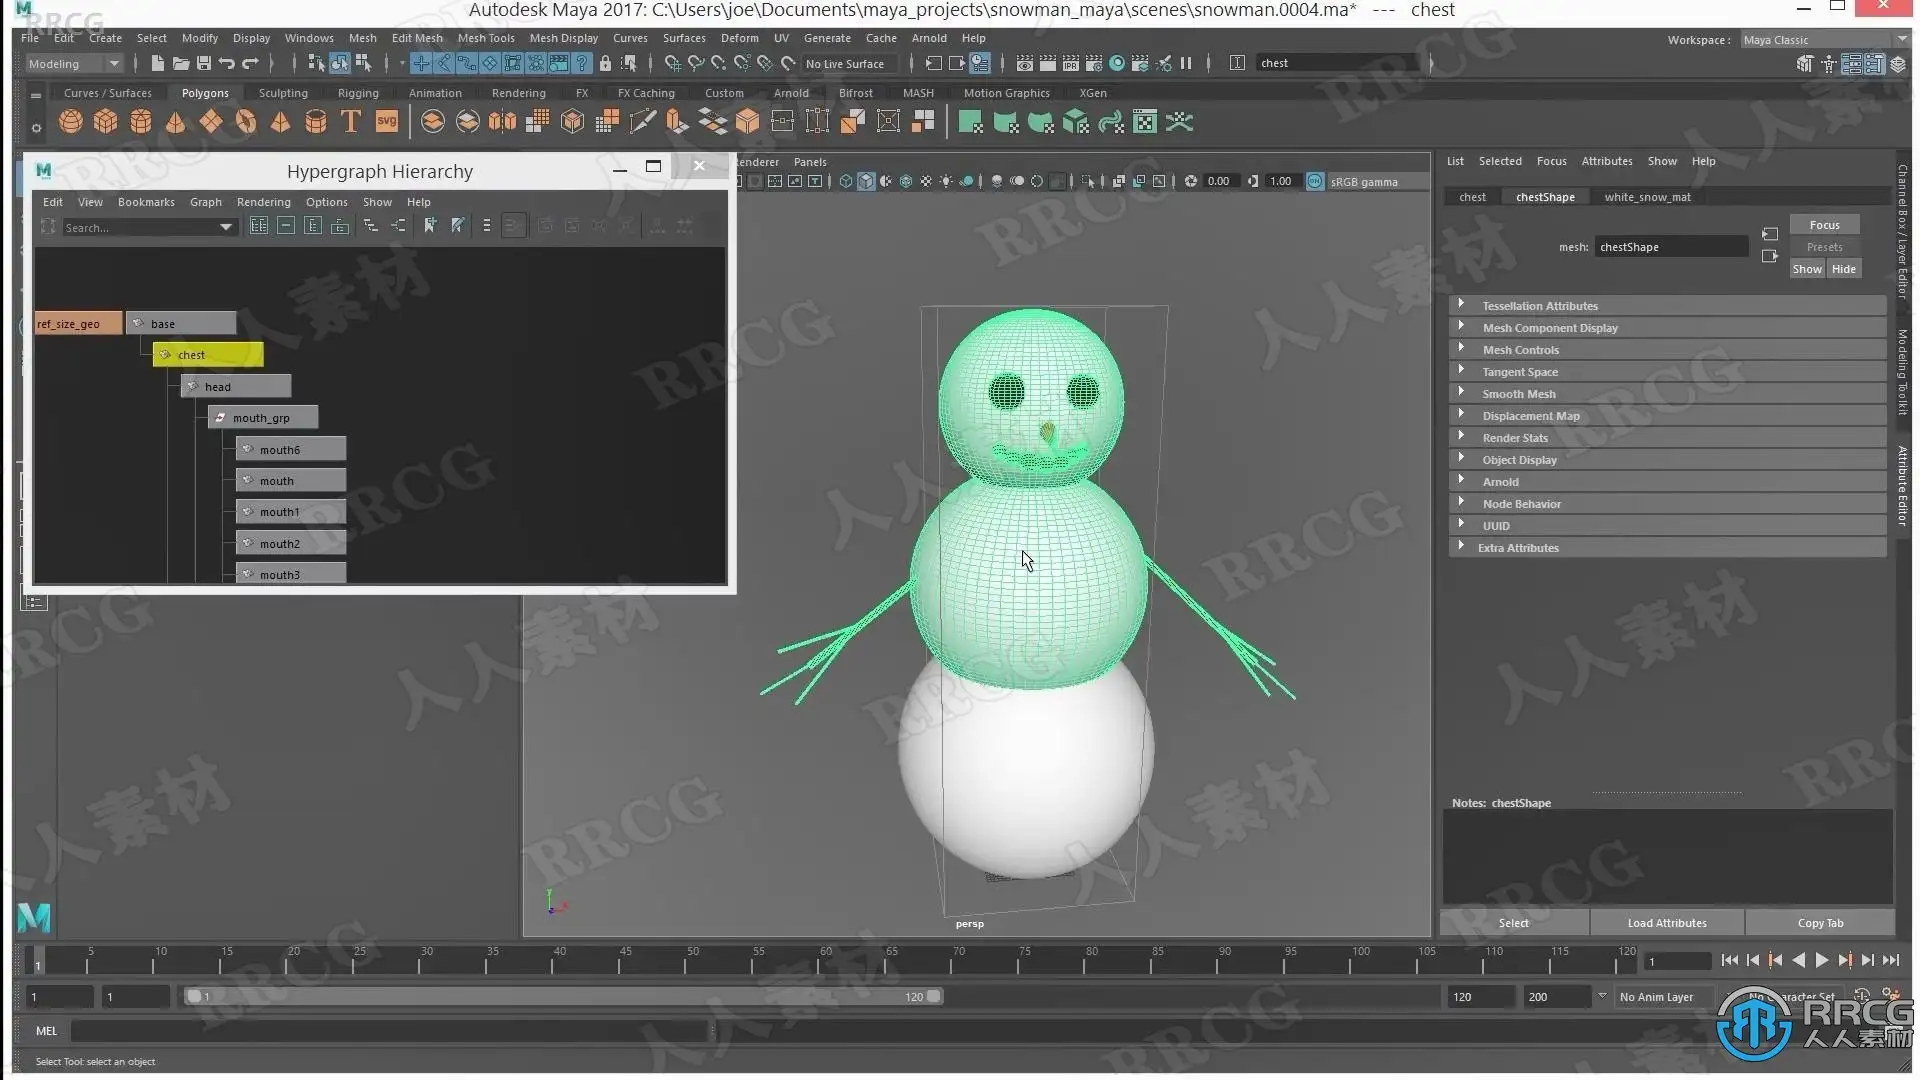This screenshot has height=1080, width=1920.
Task: Create a polygon cube from the shelf
Action: tap(105, 122)
